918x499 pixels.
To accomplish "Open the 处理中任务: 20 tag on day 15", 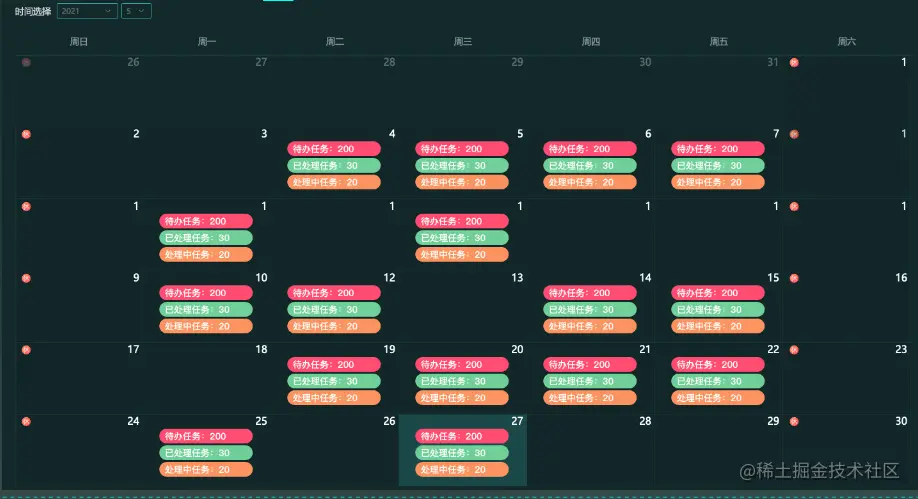I will coord(718,326).
